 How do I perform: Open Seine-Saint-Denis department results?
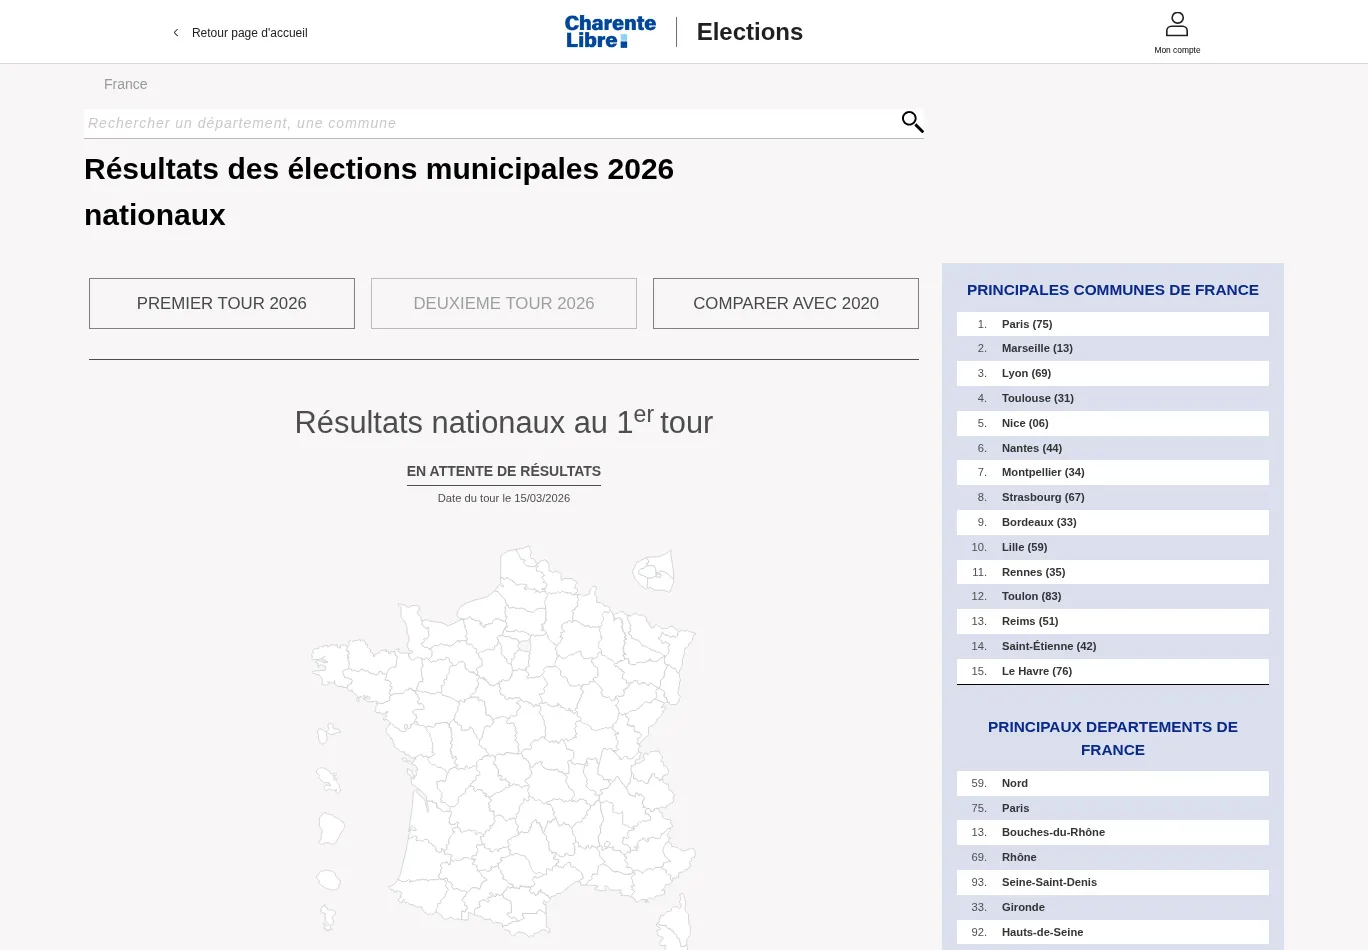click(1049, 882)
